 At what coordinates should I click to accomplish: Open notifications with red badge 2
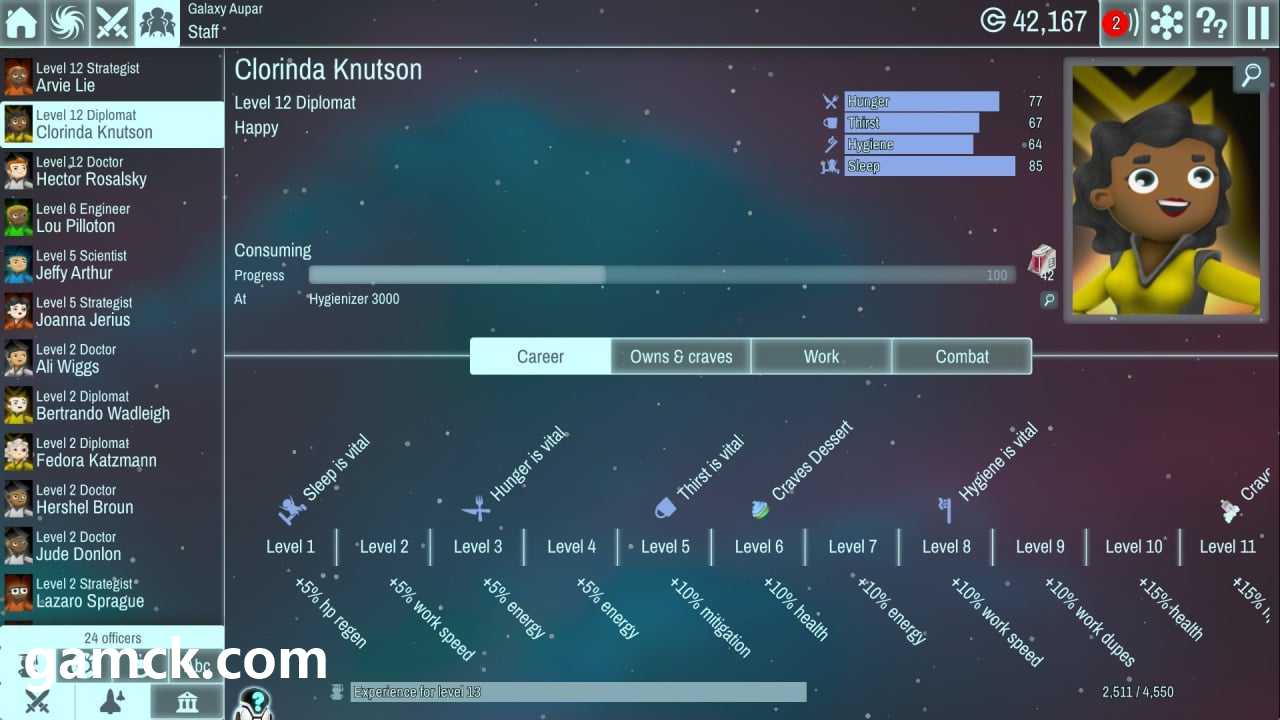click(x=1119, y=22)
